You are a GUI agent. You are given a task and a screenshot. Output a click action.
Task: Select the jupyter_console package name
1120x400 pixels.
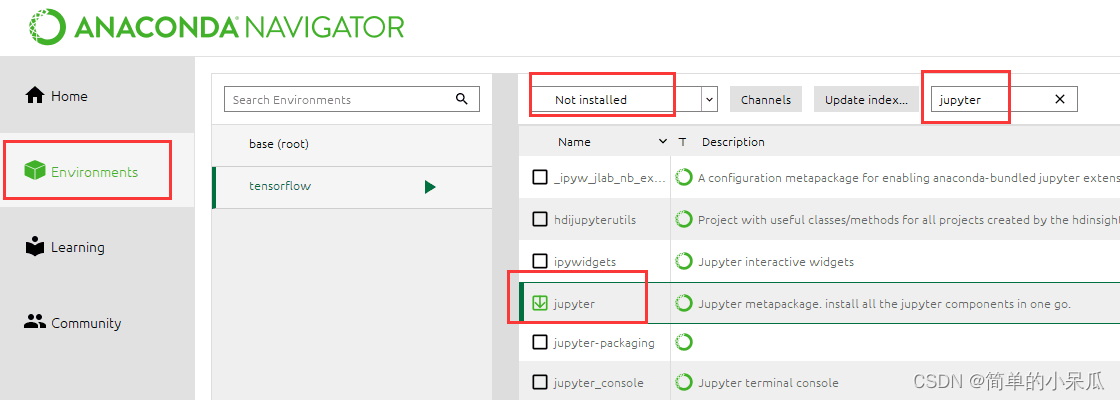tap(599, 383)
